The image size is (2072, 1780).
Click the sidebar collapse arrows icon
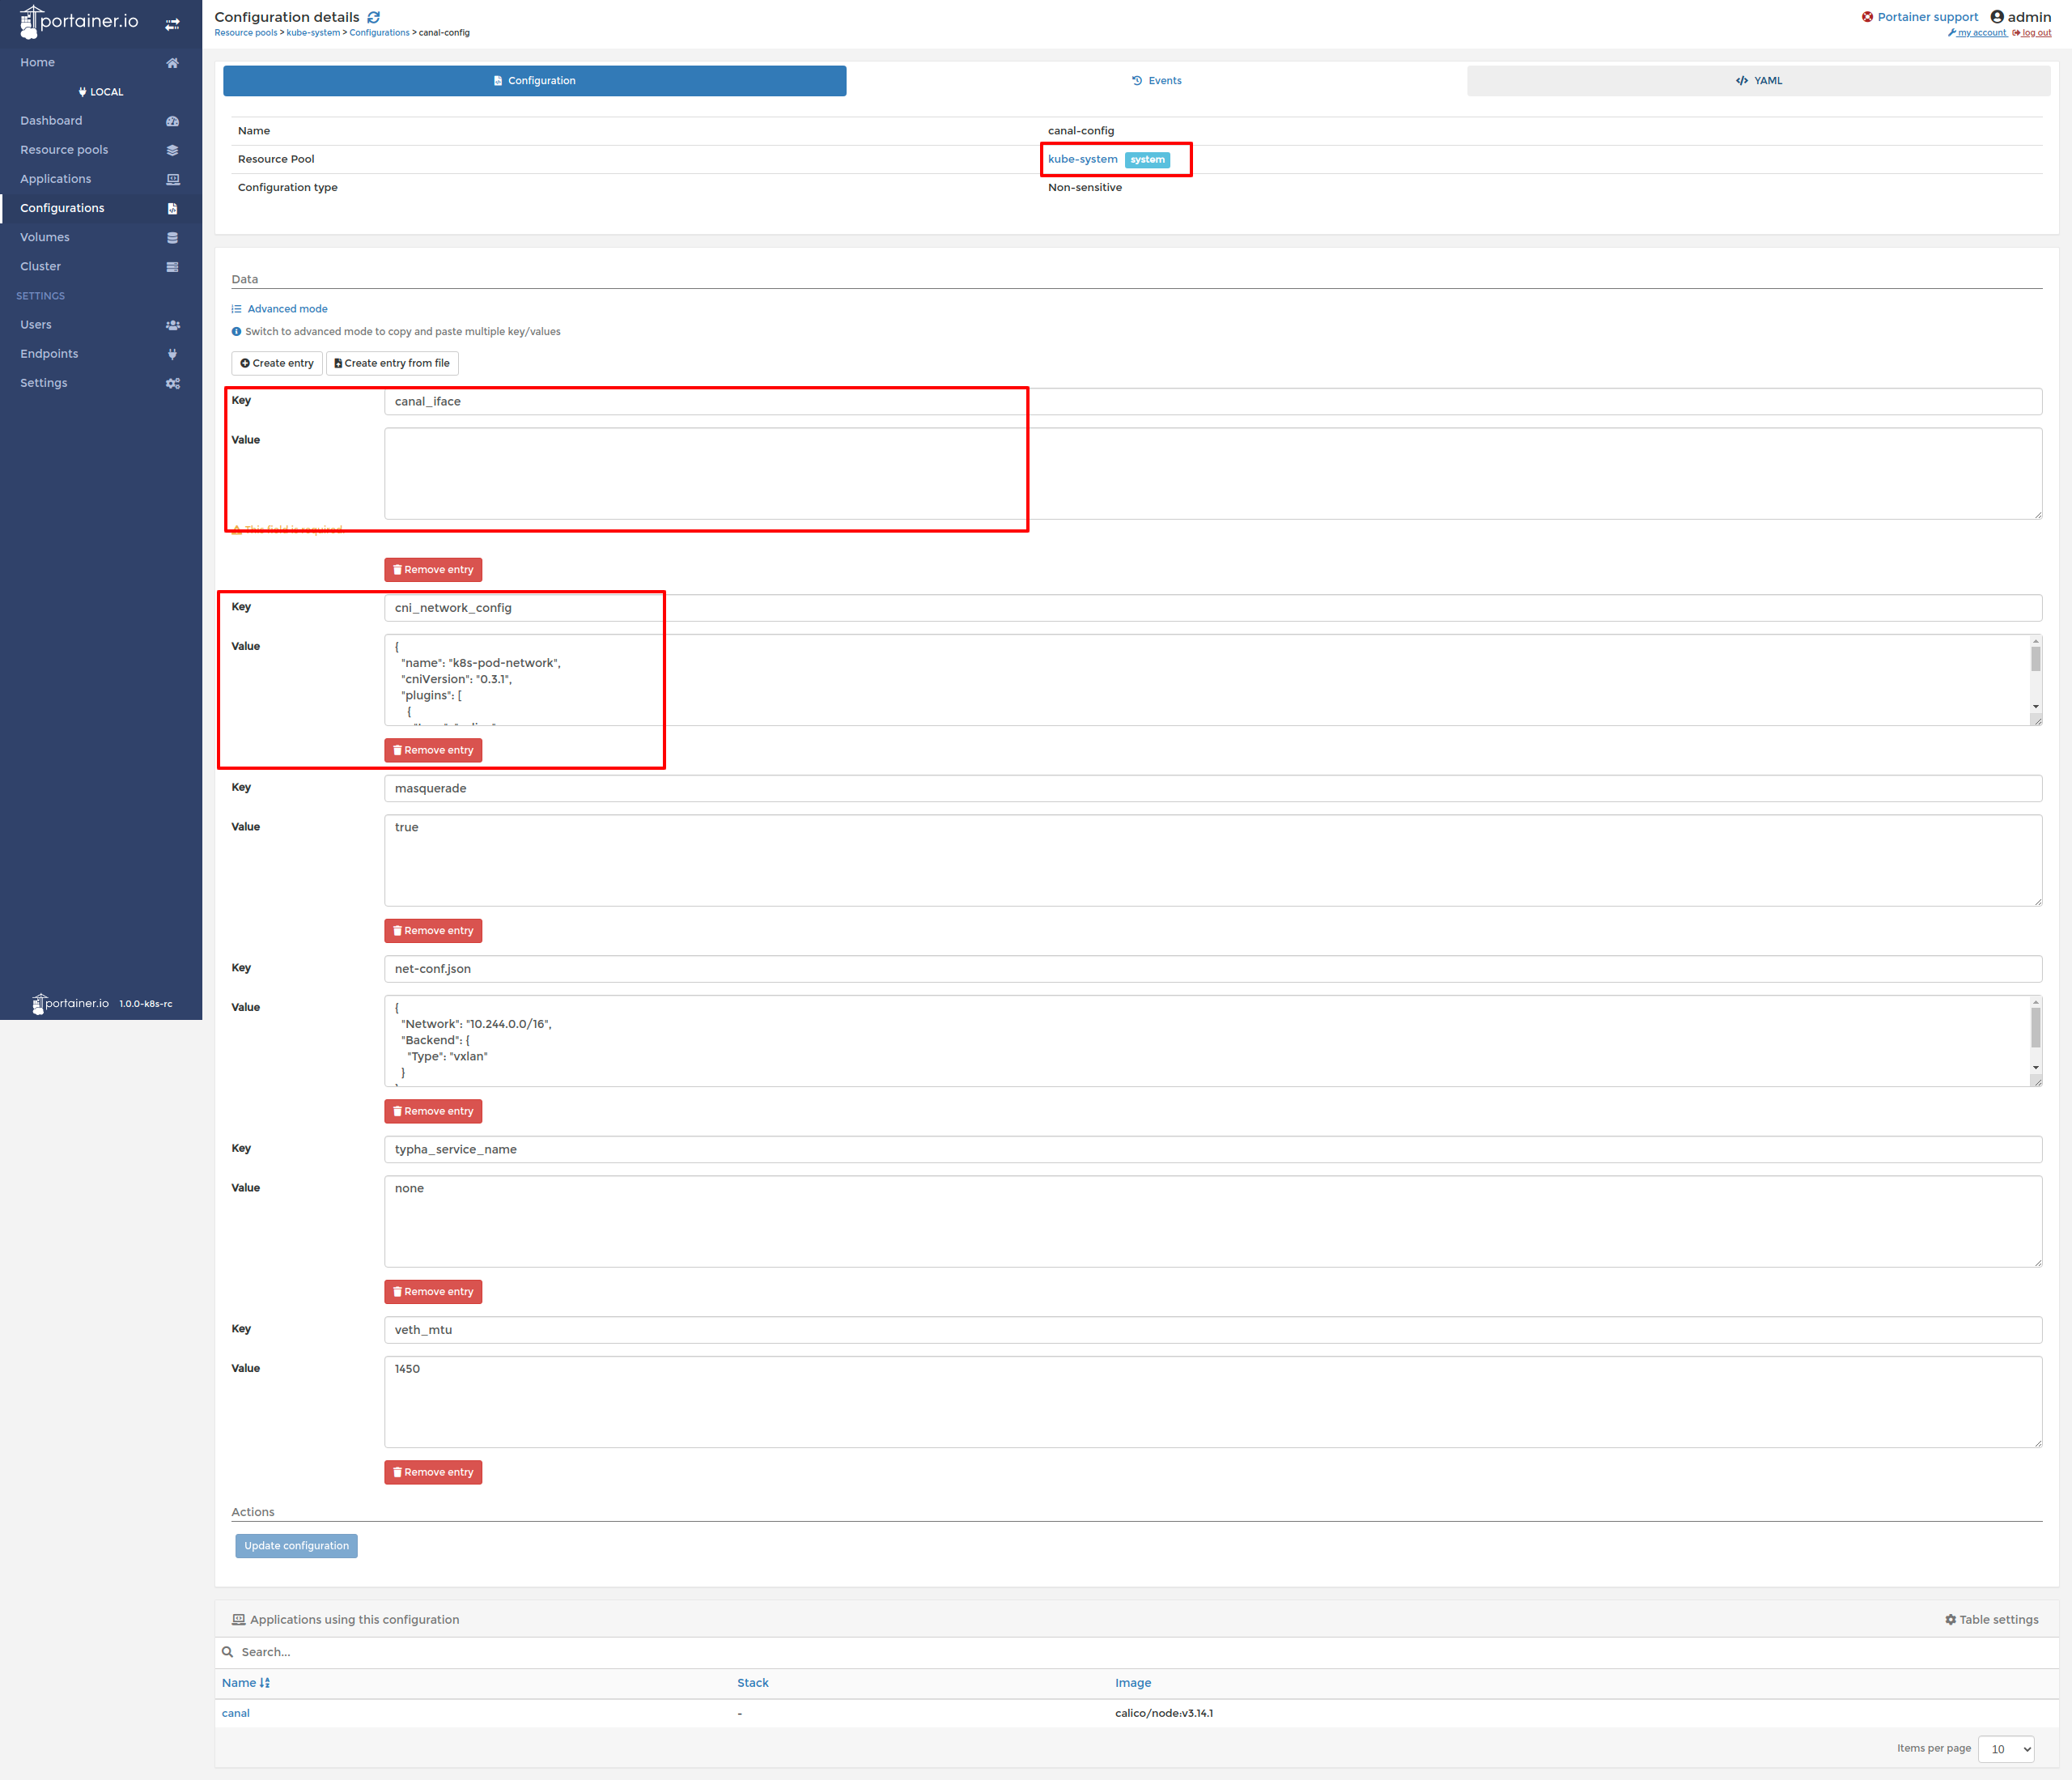172,24
